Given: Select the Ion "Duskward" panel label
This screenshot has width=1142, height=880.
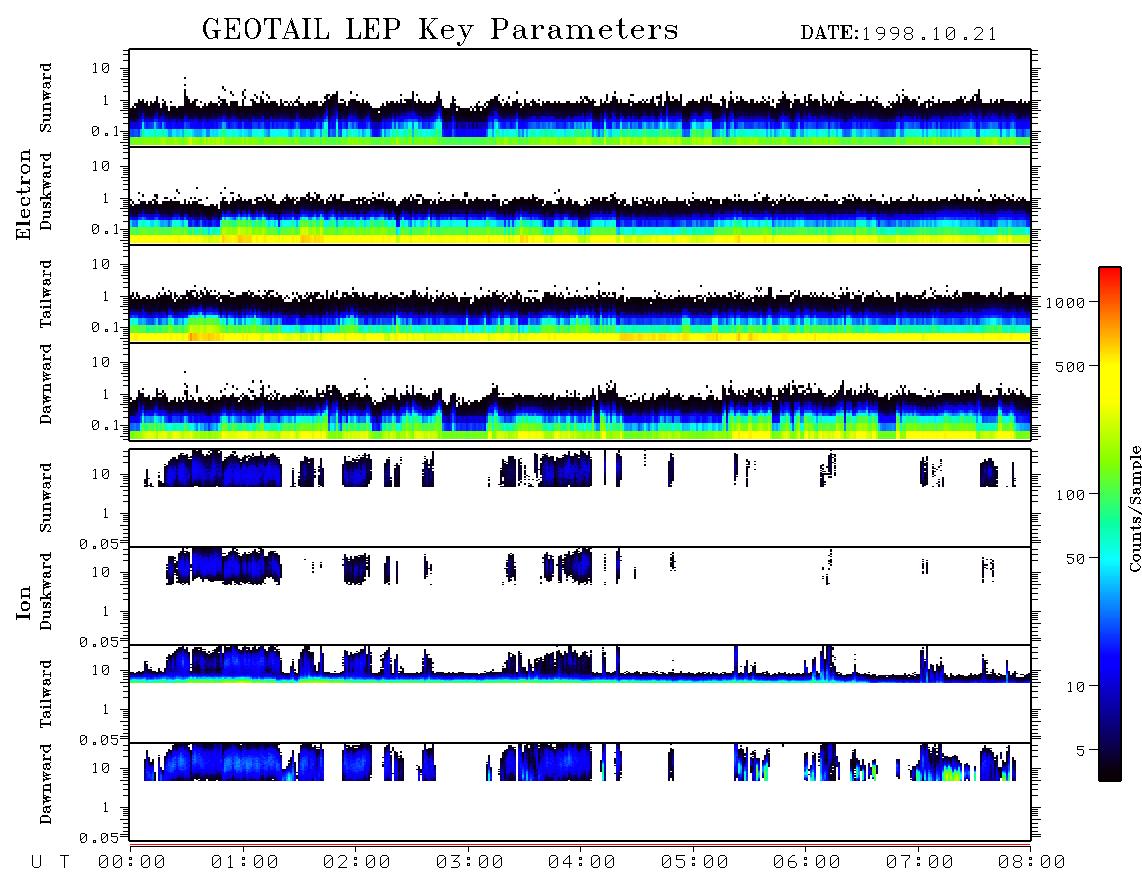Looking at the screenshot, I should (x=46, y=591).
